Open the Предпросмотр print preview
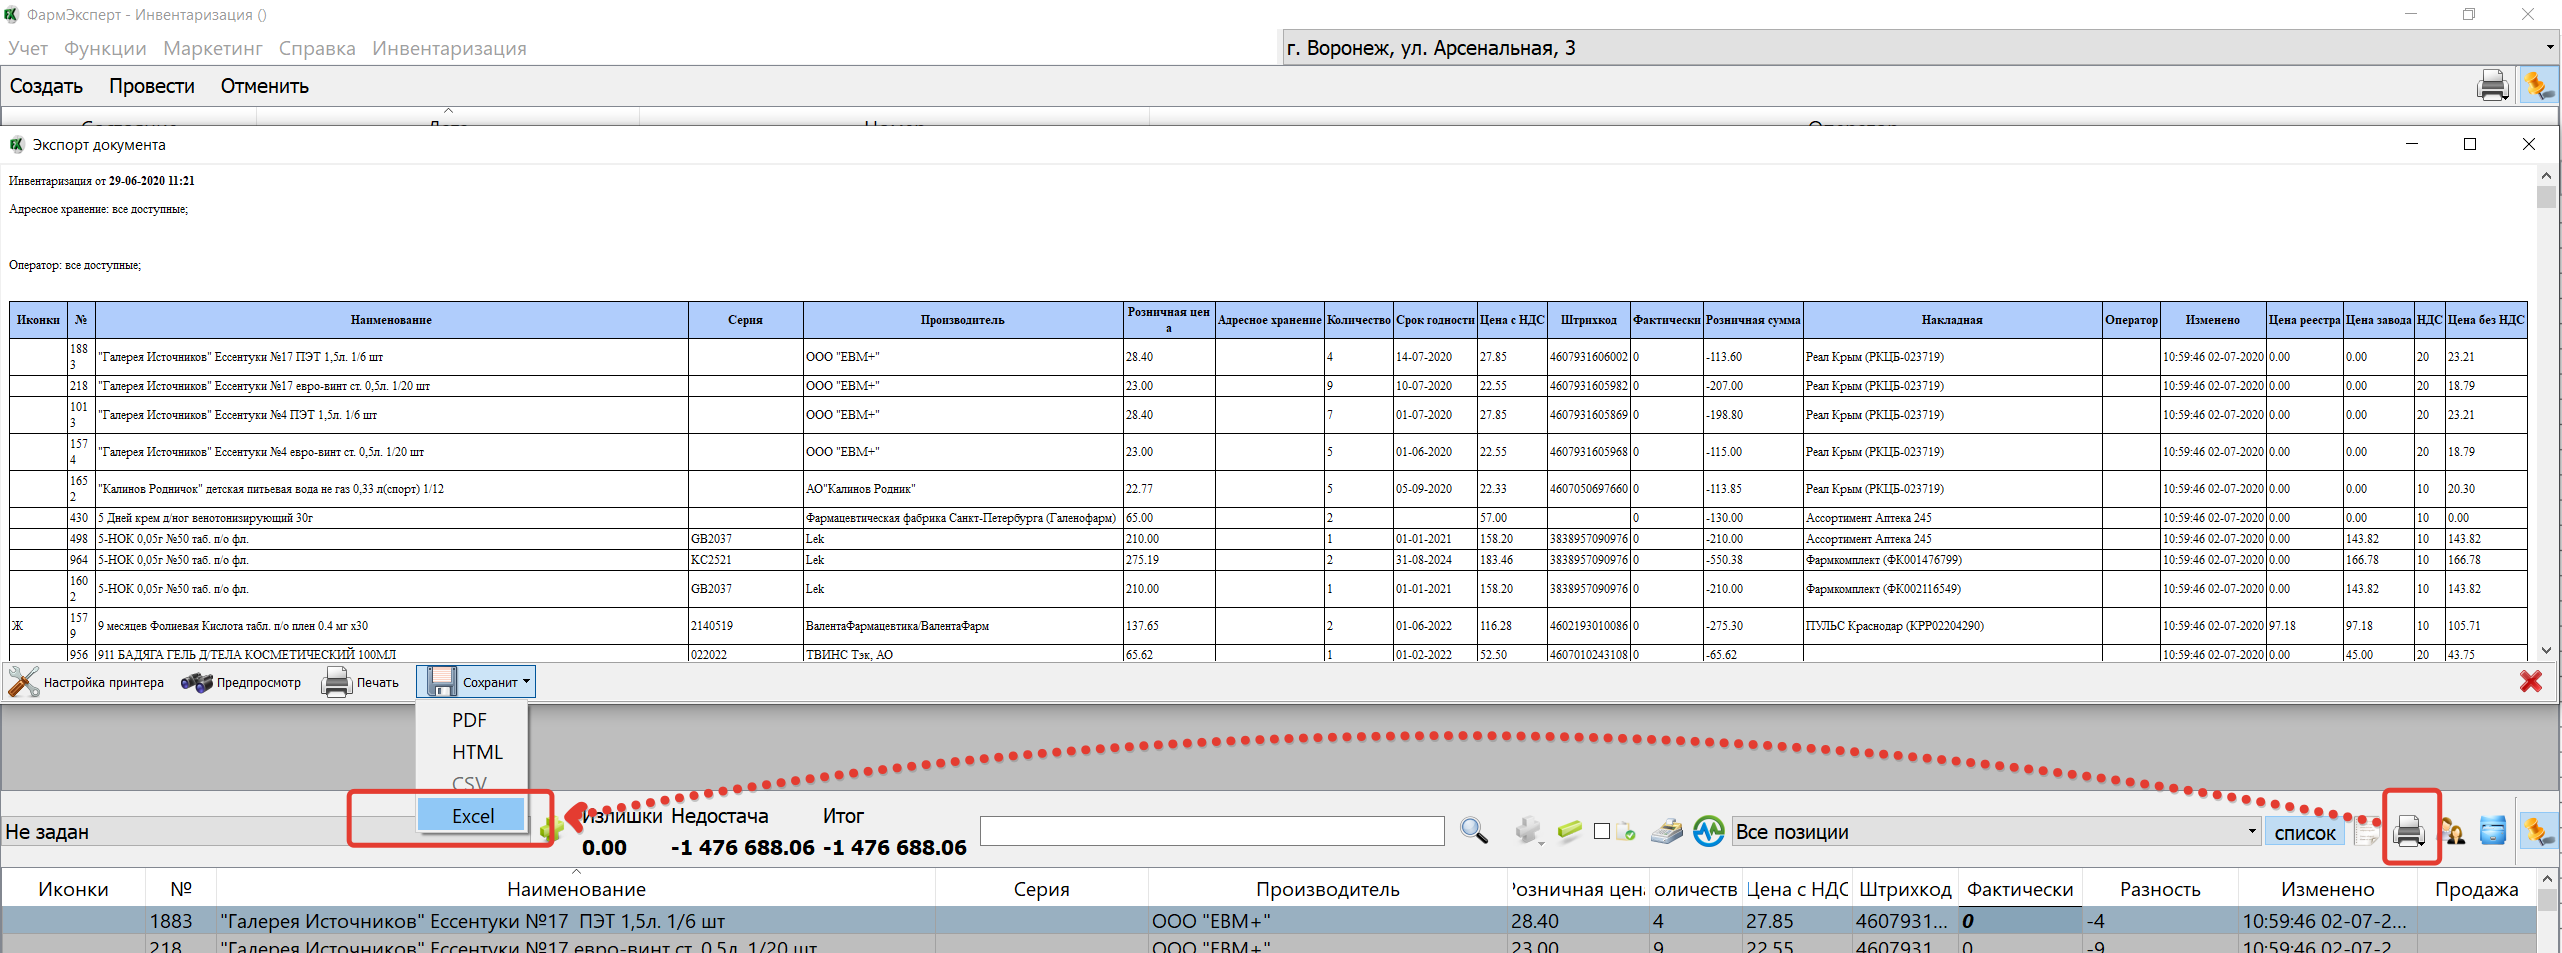 click(x=241, y=682)
